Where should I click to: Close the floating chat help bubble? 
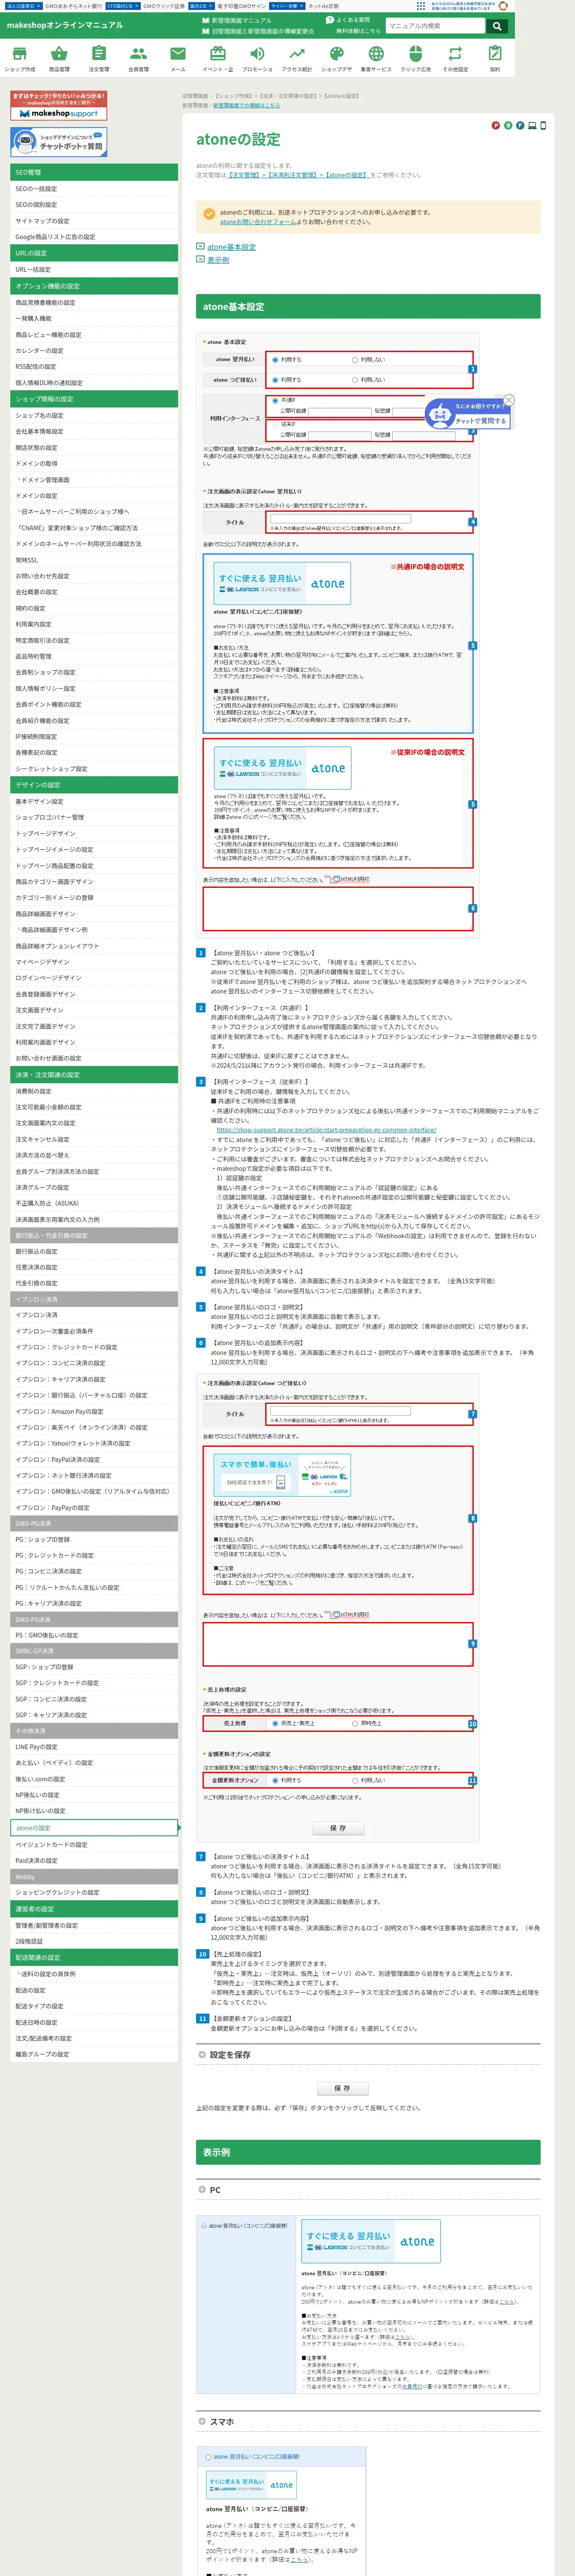click(509, 400)
